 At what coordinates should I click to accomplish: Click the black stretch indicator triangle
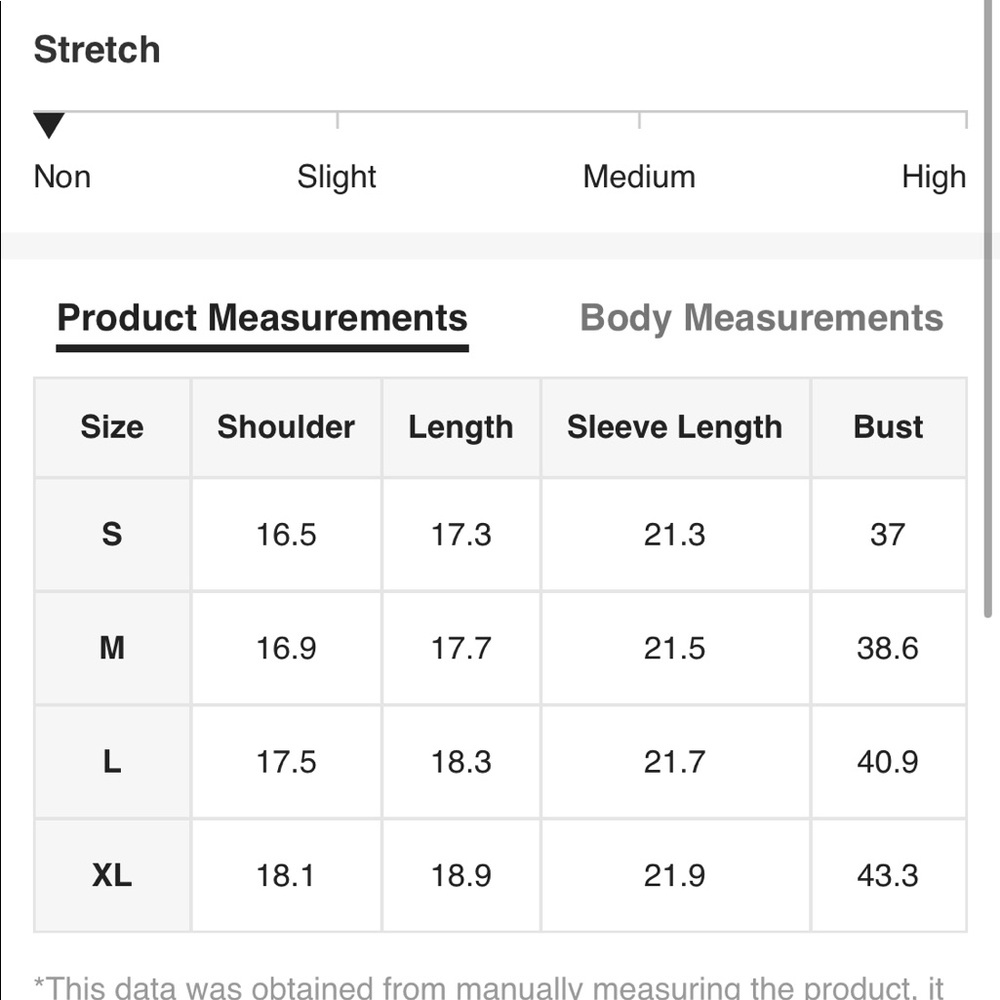[x=49, y=125]
